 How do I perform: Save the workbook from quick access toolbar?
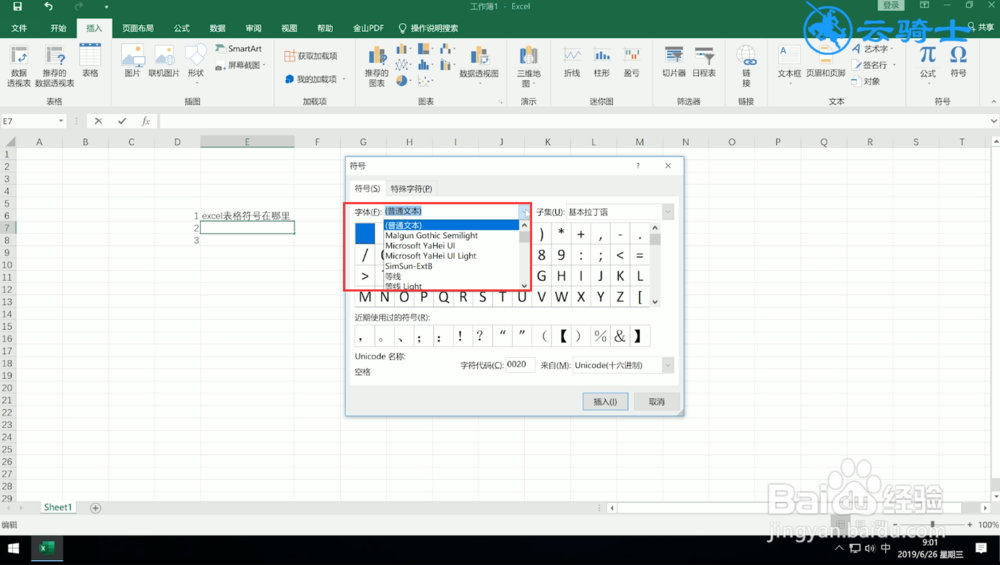17,6
